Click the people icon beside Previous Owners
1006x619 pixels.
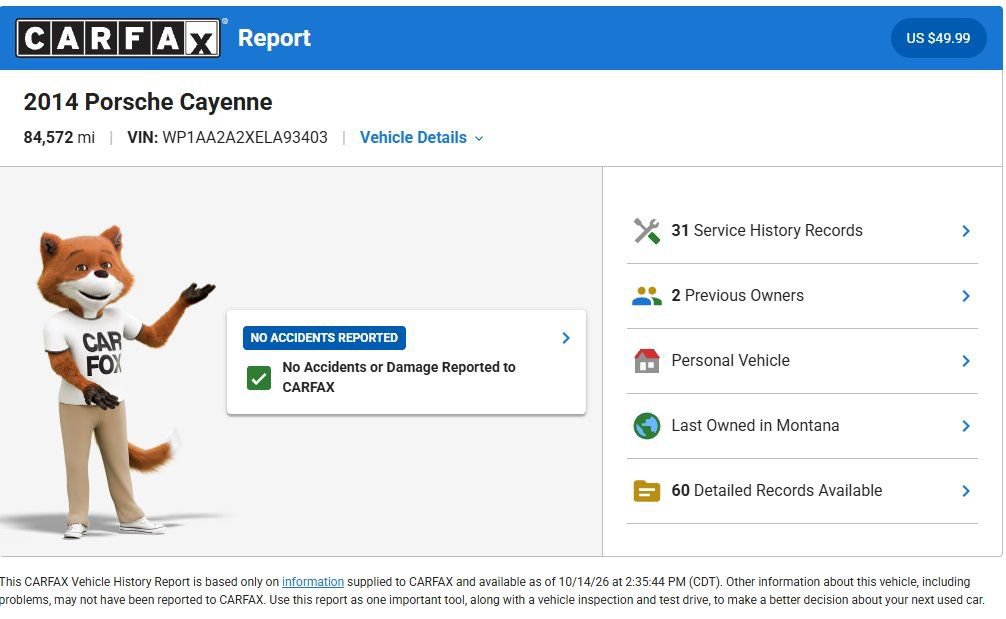[x=647, y=296]
